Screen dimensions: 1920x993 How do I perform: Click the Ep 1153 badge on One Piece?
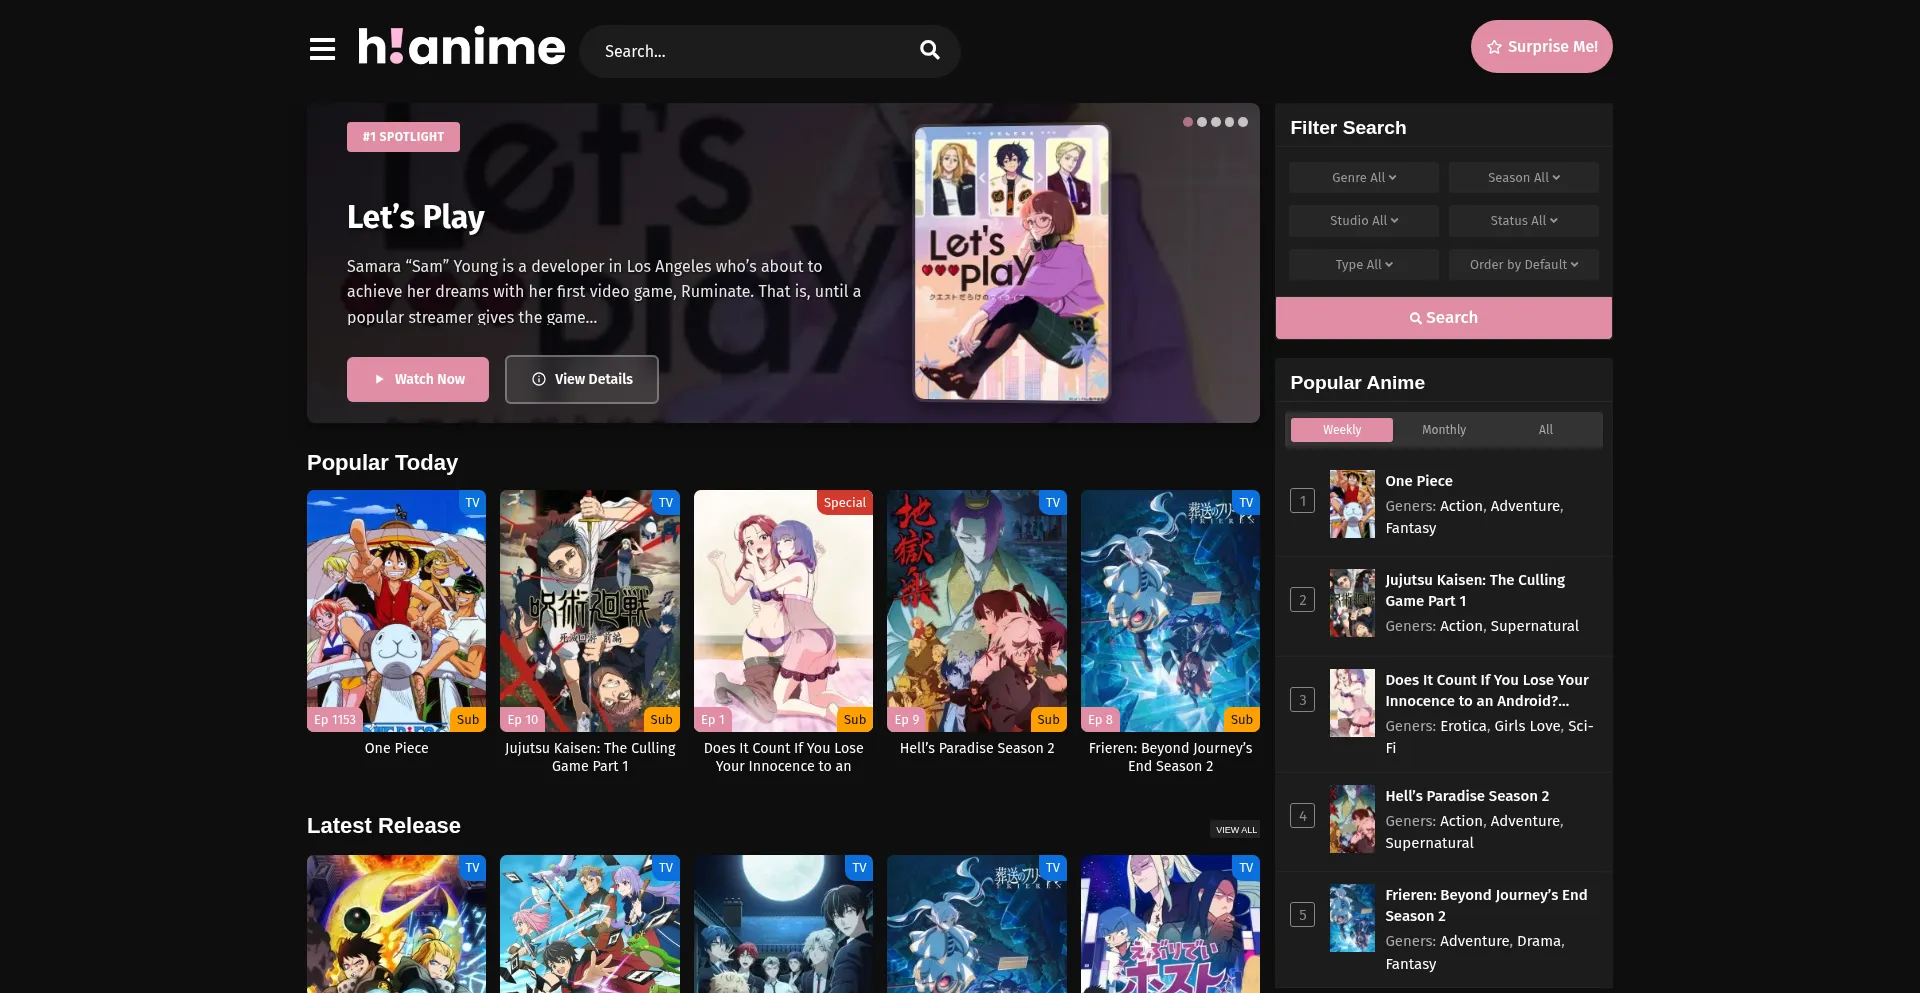(335, 719)
